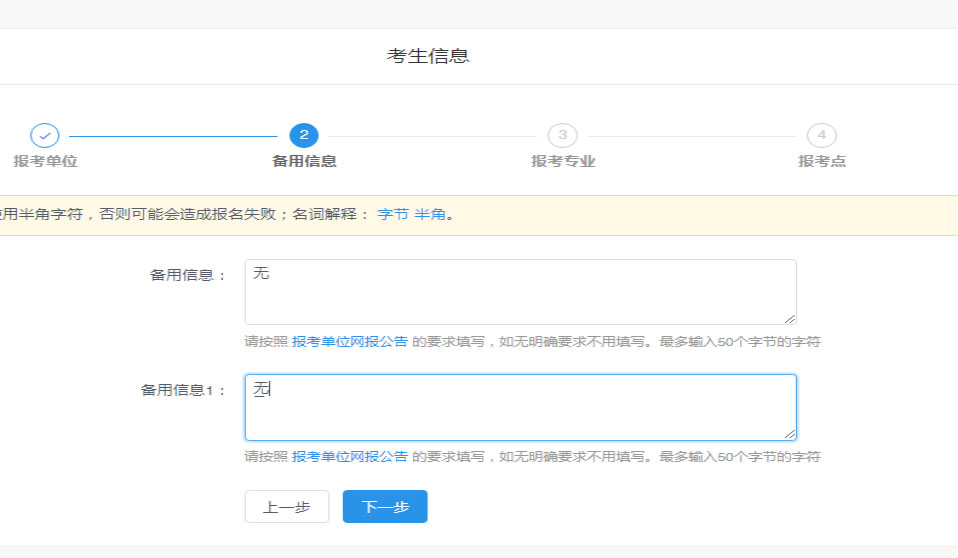This screenshot has height=558, width=958.
Task: Open the 半角 term explanation link
Action: pos(430,215)
